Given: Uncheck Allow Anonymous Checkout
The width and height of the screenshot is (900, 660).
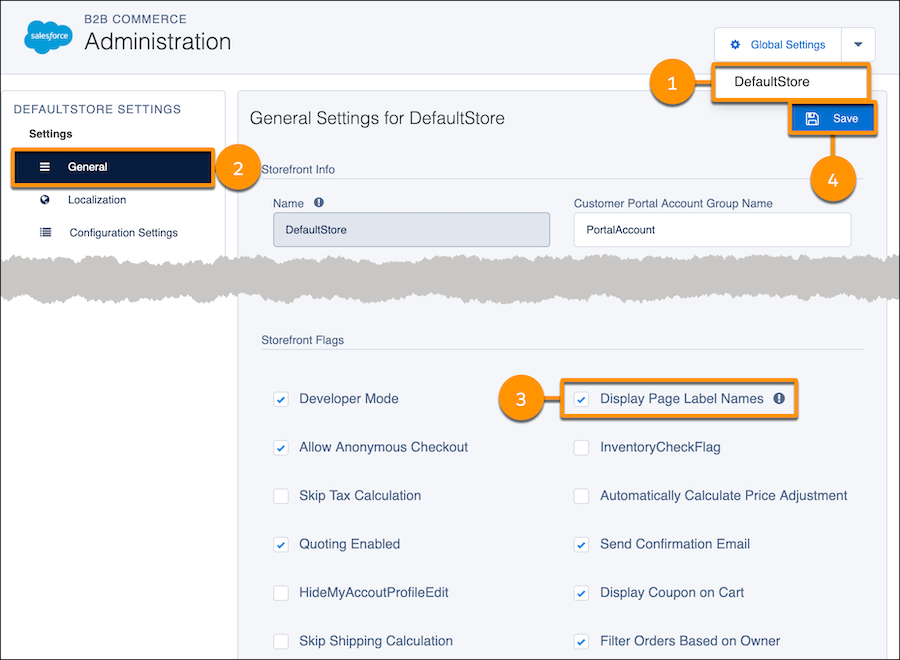Looking at the screenshot, I should tap(281, 448).
